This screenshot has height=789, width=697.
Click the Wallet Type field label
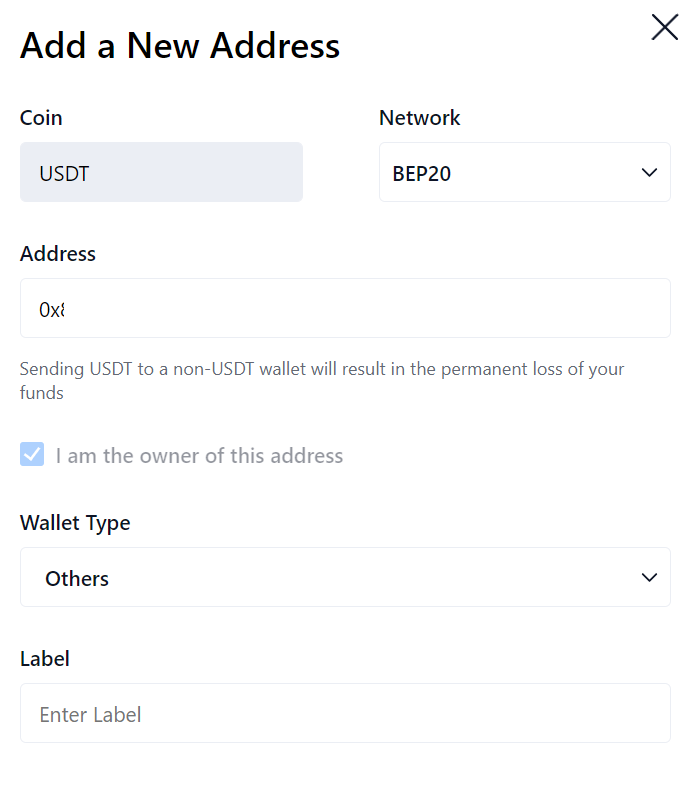pos(75,522)
